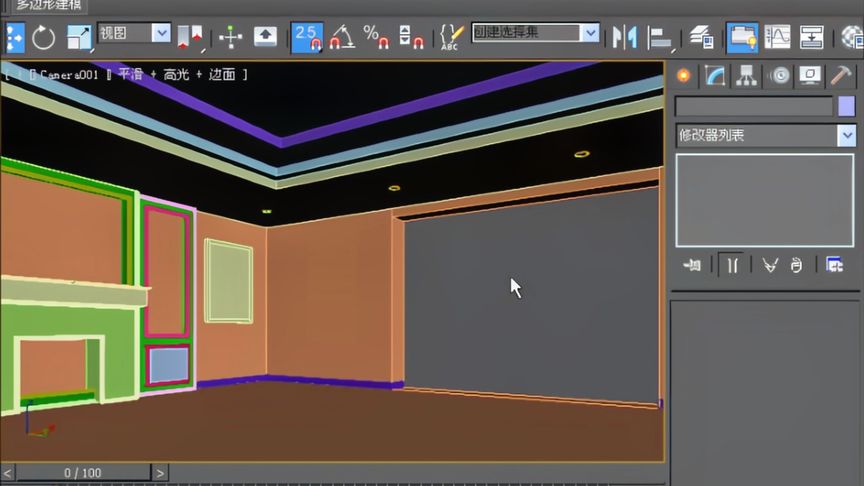Expand the 创建选择集 dropdown arrow
Image resolution: width=864 pixels, height=486 pixels.
[x=590, y=33]
